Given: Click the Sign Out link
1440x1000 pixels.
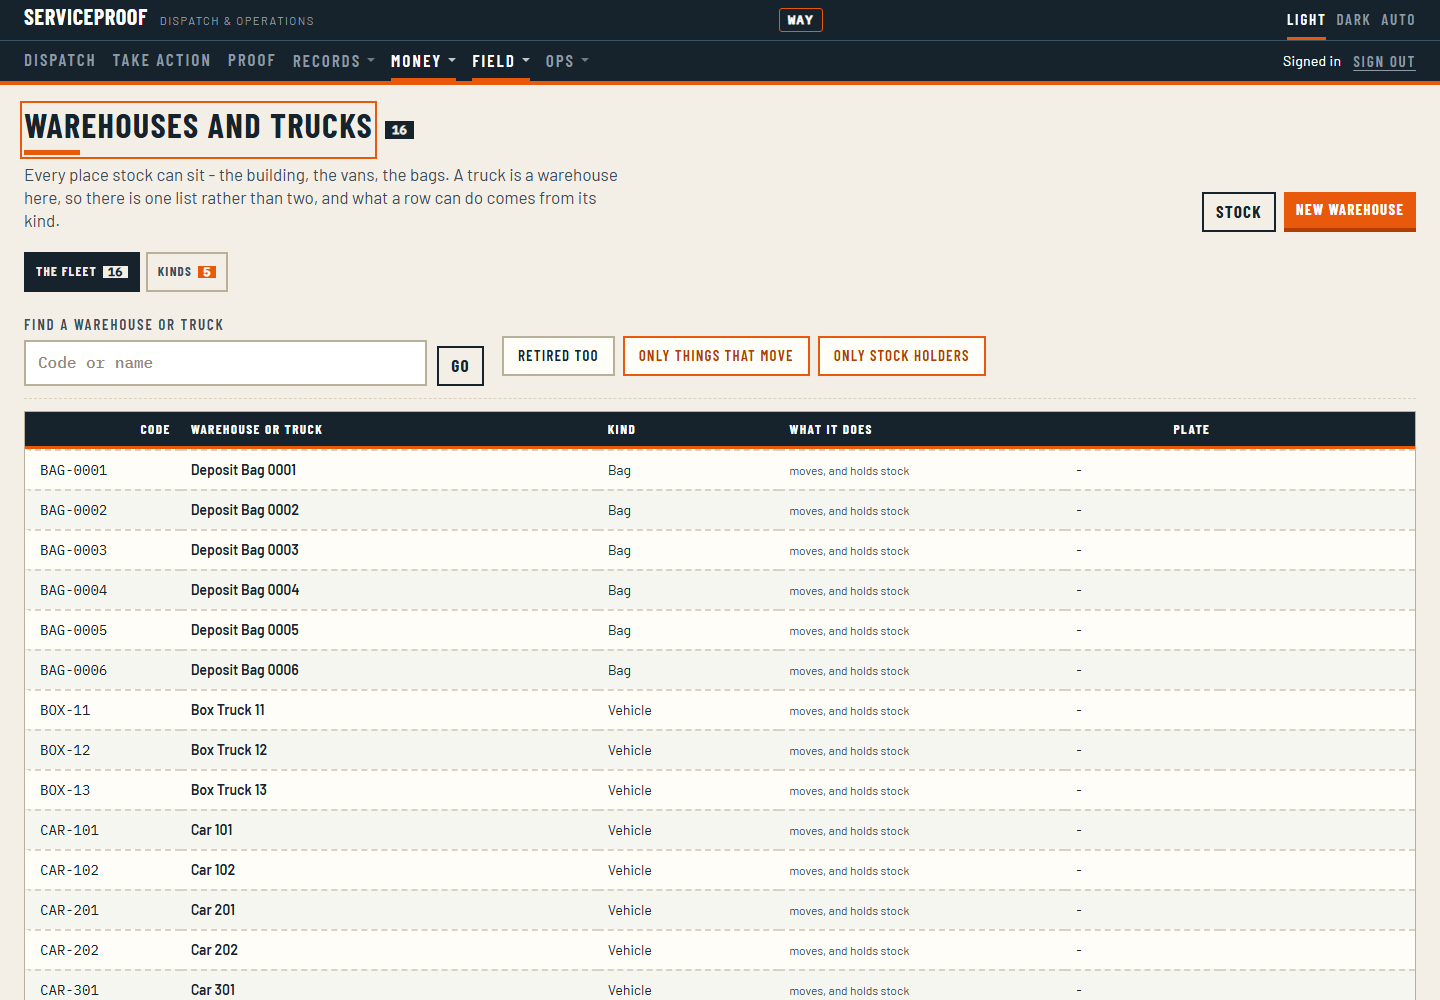Looking at the screenshot, I should [x=1384, y=62].
